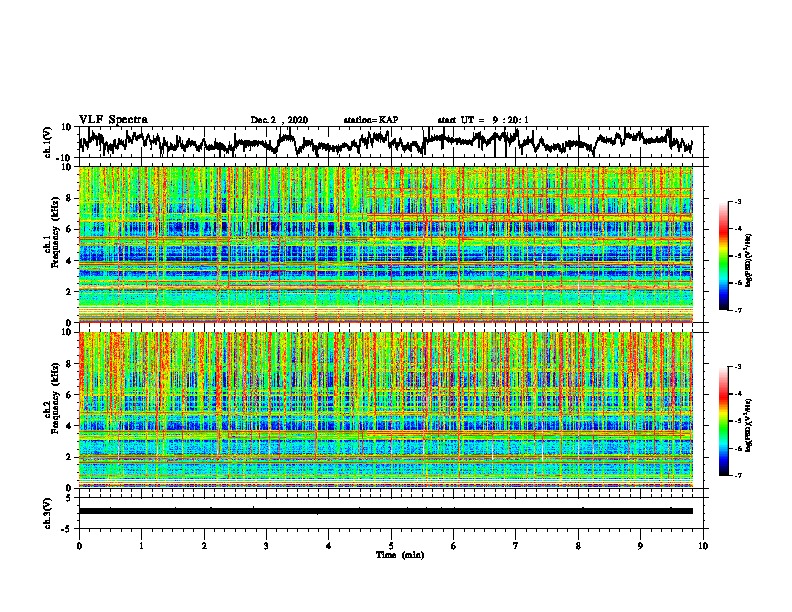
Task: Click the "-5" tick on ch.3(V) axis
Action: 66,529
